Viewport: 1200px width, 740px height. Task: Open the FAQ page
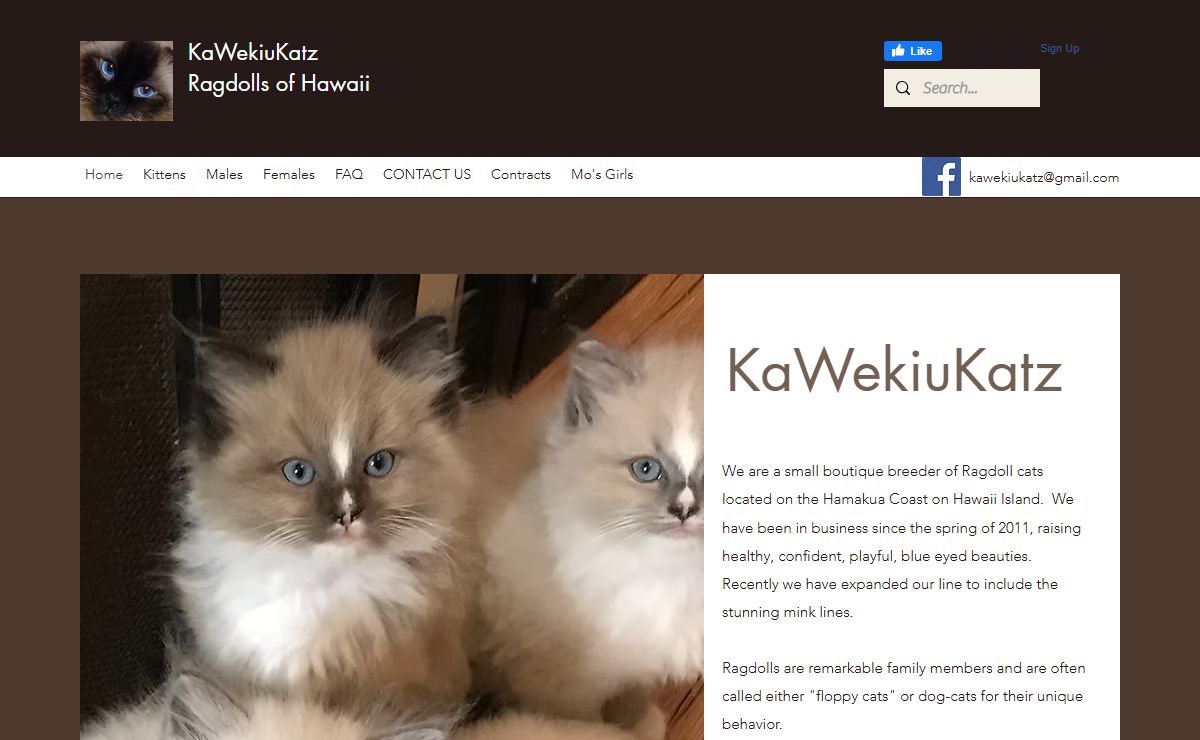click(349, 174)
